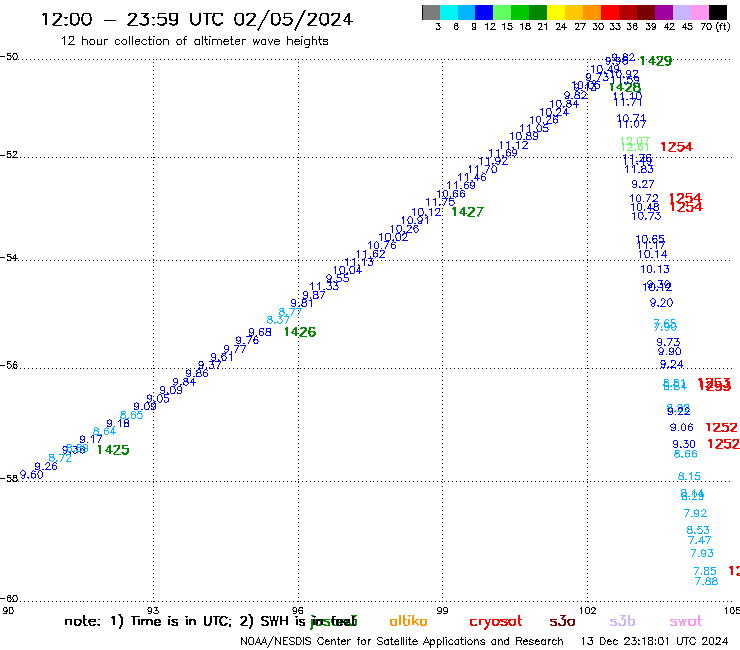
Task: Select the longitude axis label 102
Action: 588,611
